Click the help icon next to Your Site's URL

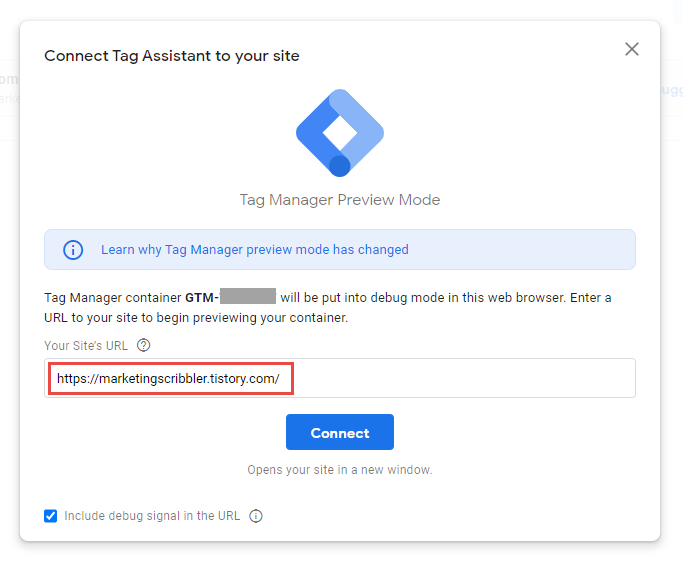pyautogui.click(x=143, y=345)
